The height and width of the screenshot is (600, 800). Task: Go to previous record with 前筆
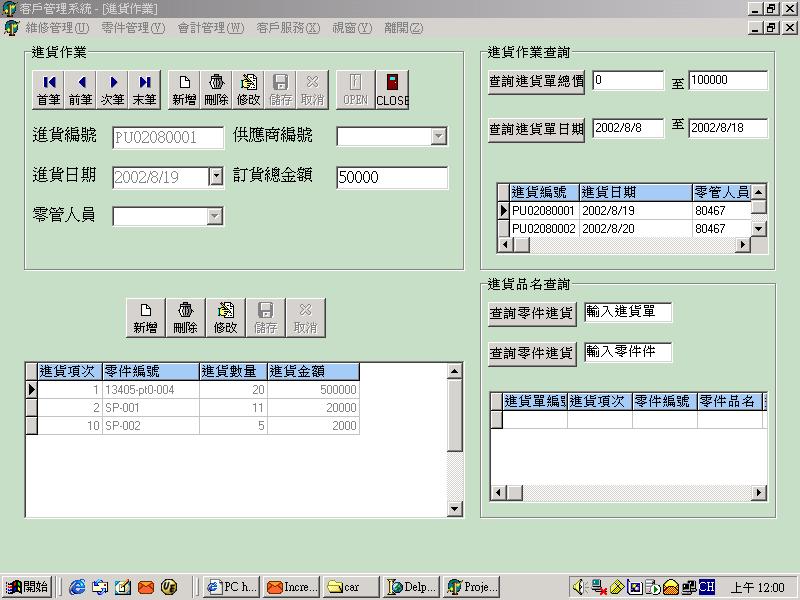coord(81,90)
